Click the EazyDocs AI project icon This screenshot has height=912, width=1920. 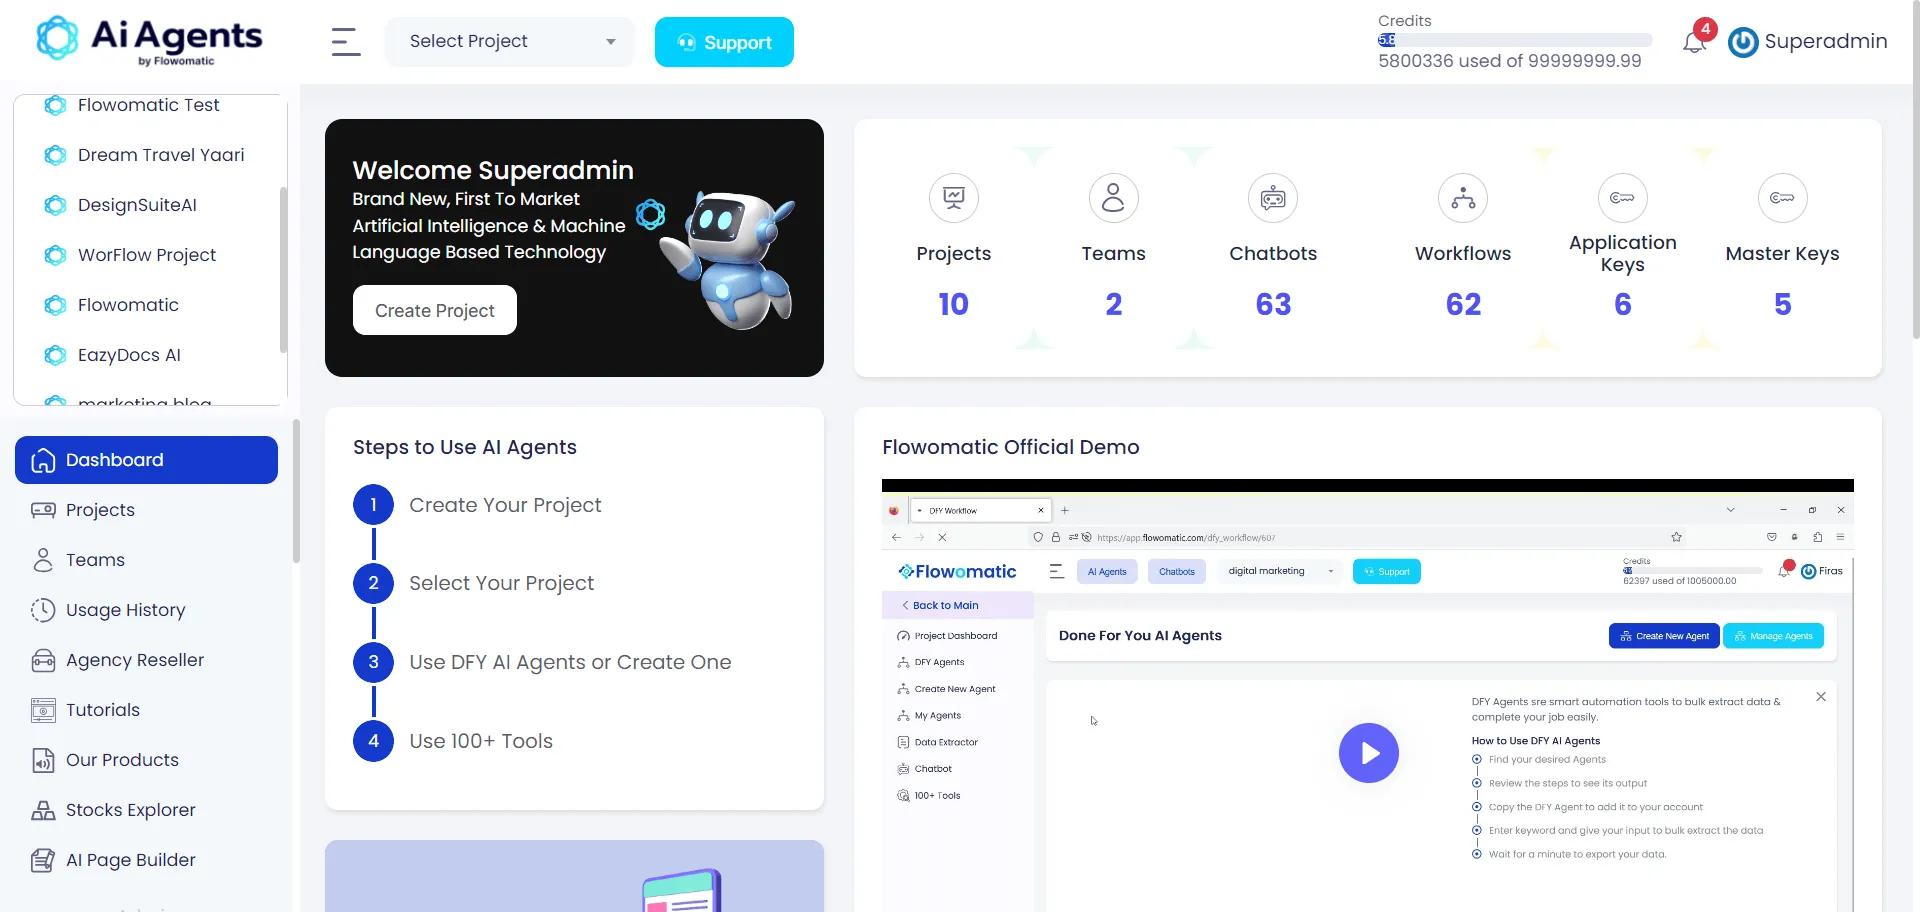click(x=56, y=355)
